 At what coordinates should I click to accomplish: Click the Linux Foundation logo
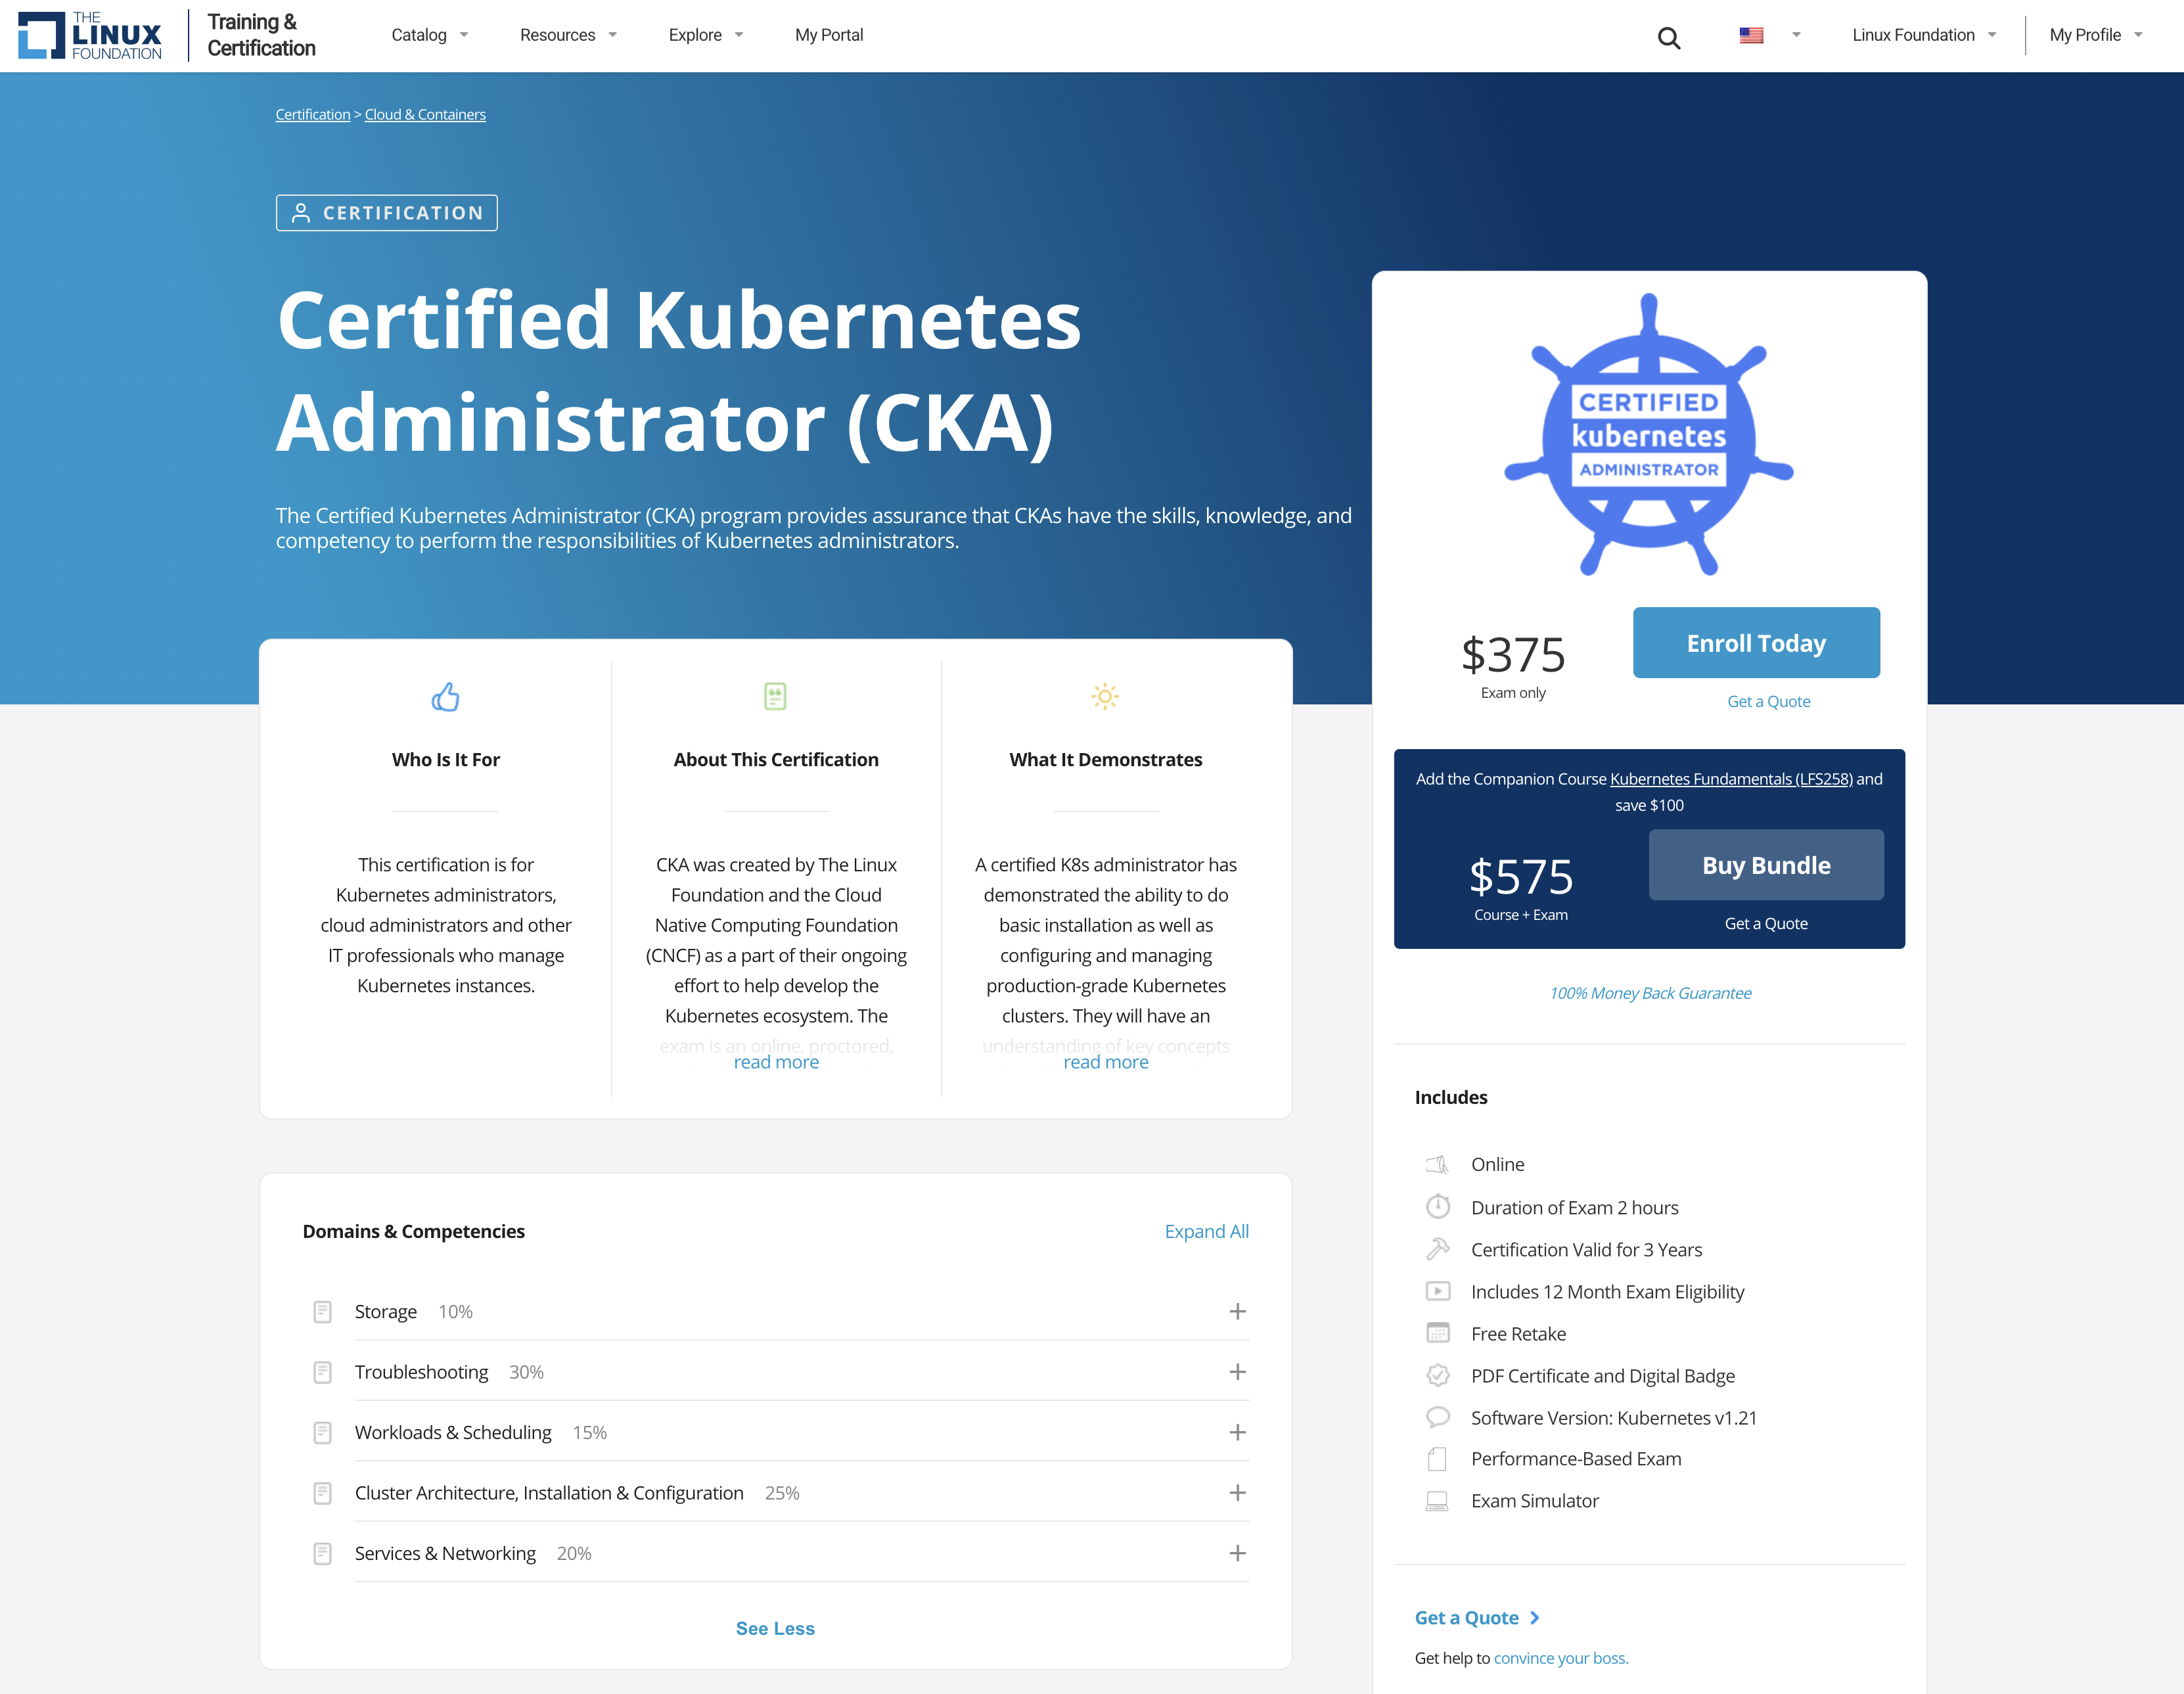pyautogui.click(x=90, y=36)
